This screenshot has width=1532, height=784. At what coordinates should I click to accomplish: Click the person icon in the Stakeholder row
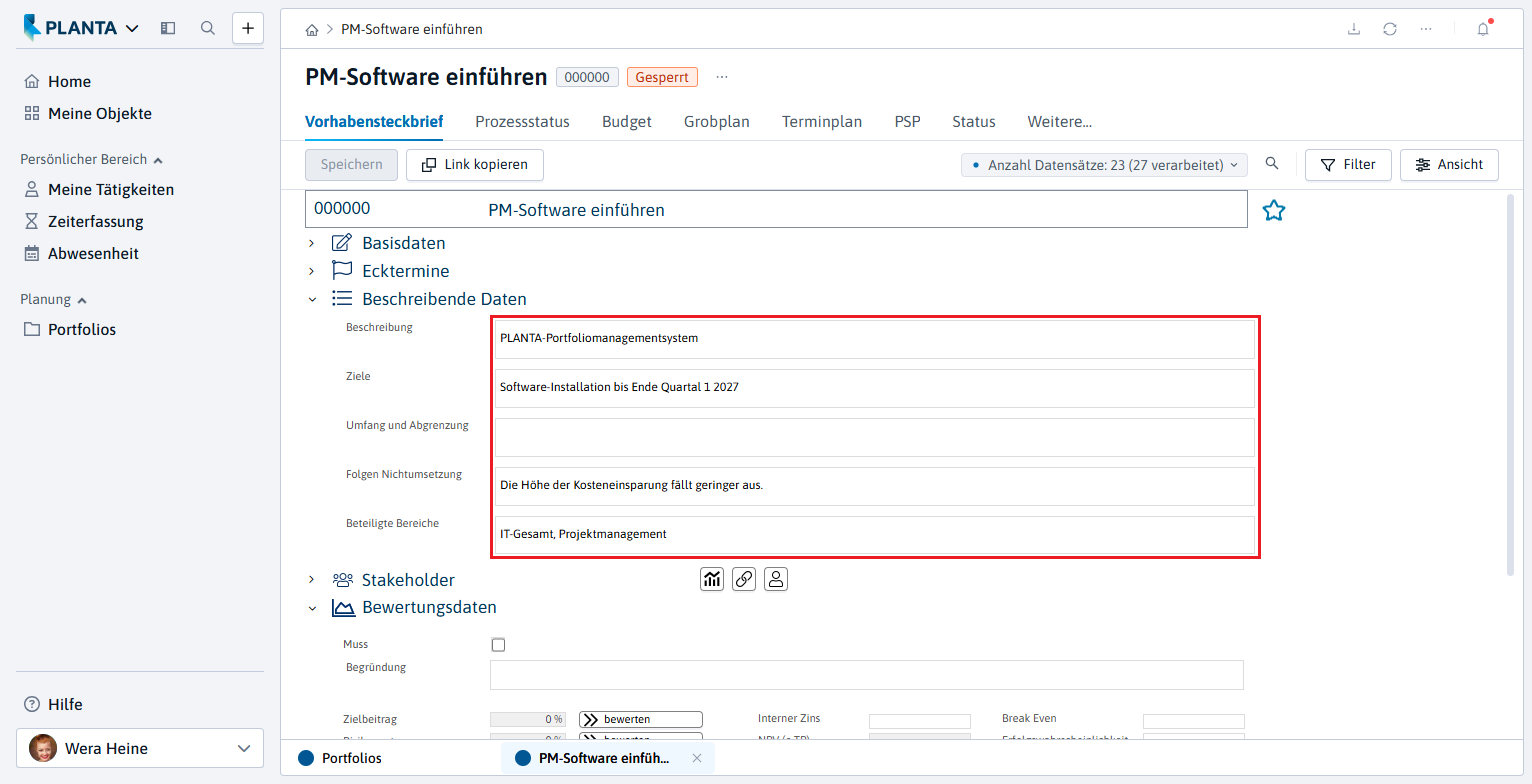[x=776, y=578]
